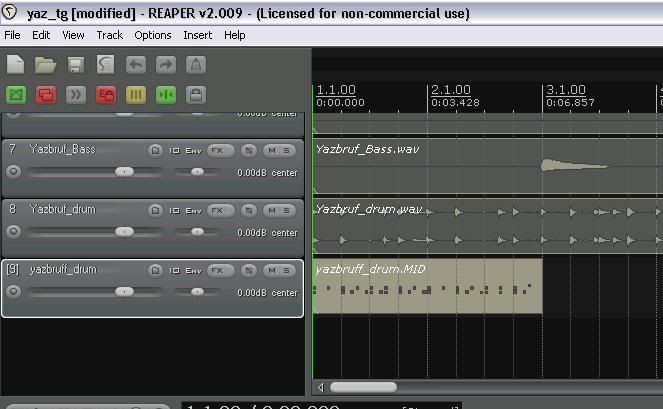
Task: Toggle the yellow grid lines icon
Action: tap(136, 95)
